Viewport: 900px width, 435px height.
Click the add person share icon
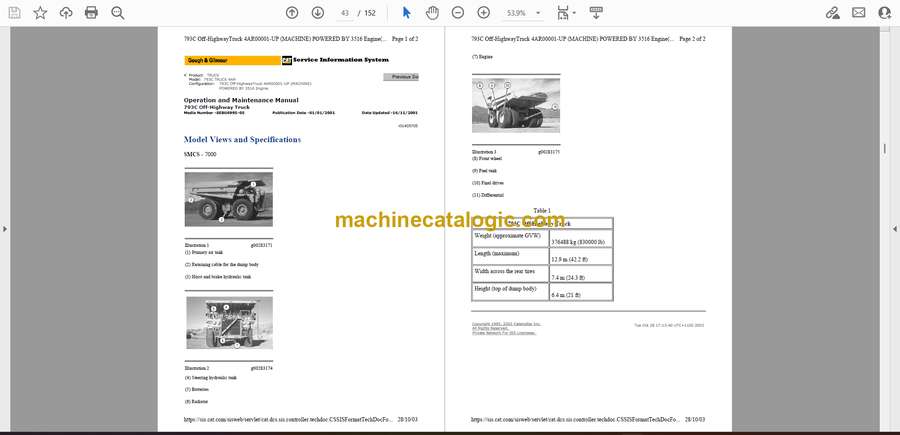[885, 13]
